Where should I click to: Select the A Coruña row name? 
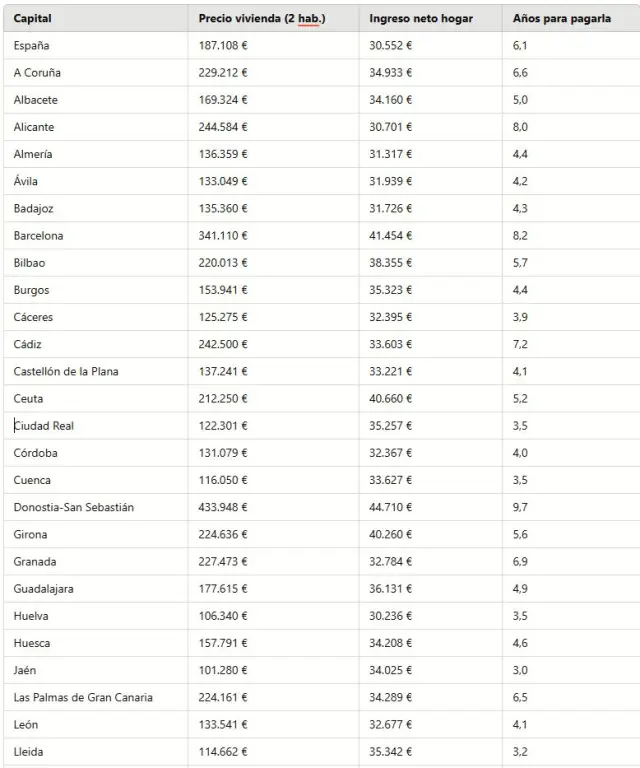pyautogui.click(x=37, y=73)
